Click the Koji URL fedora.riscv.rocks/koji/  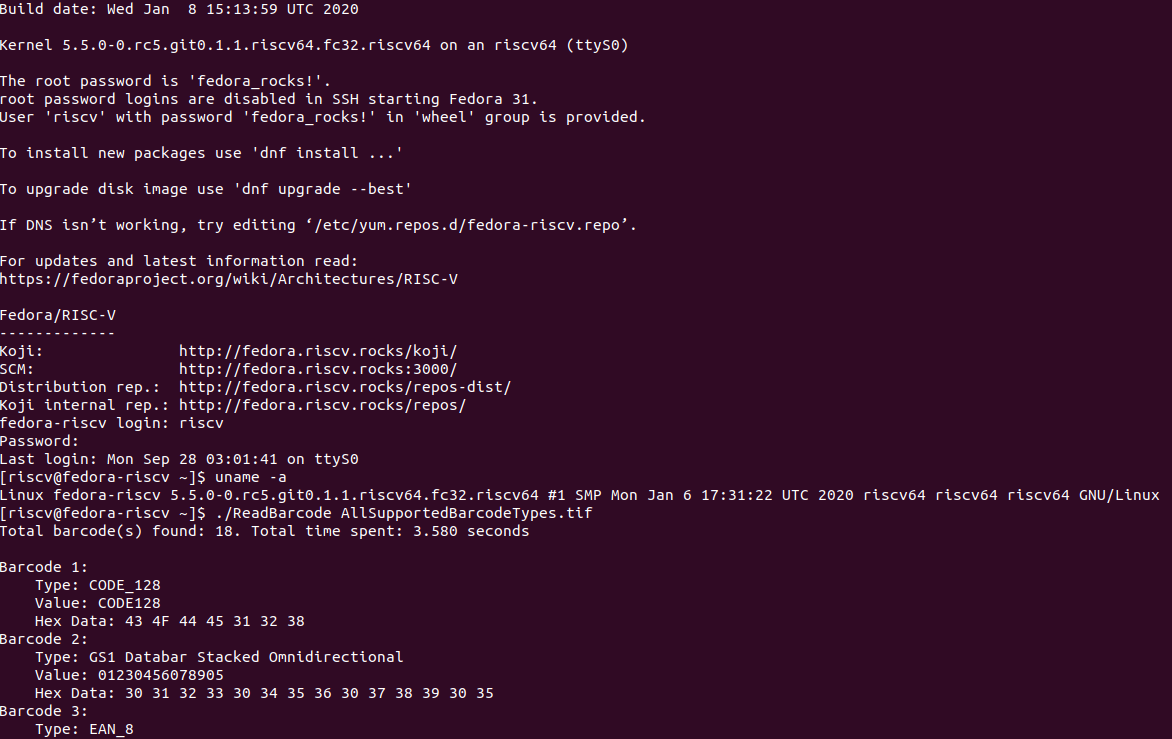point(317,351)
